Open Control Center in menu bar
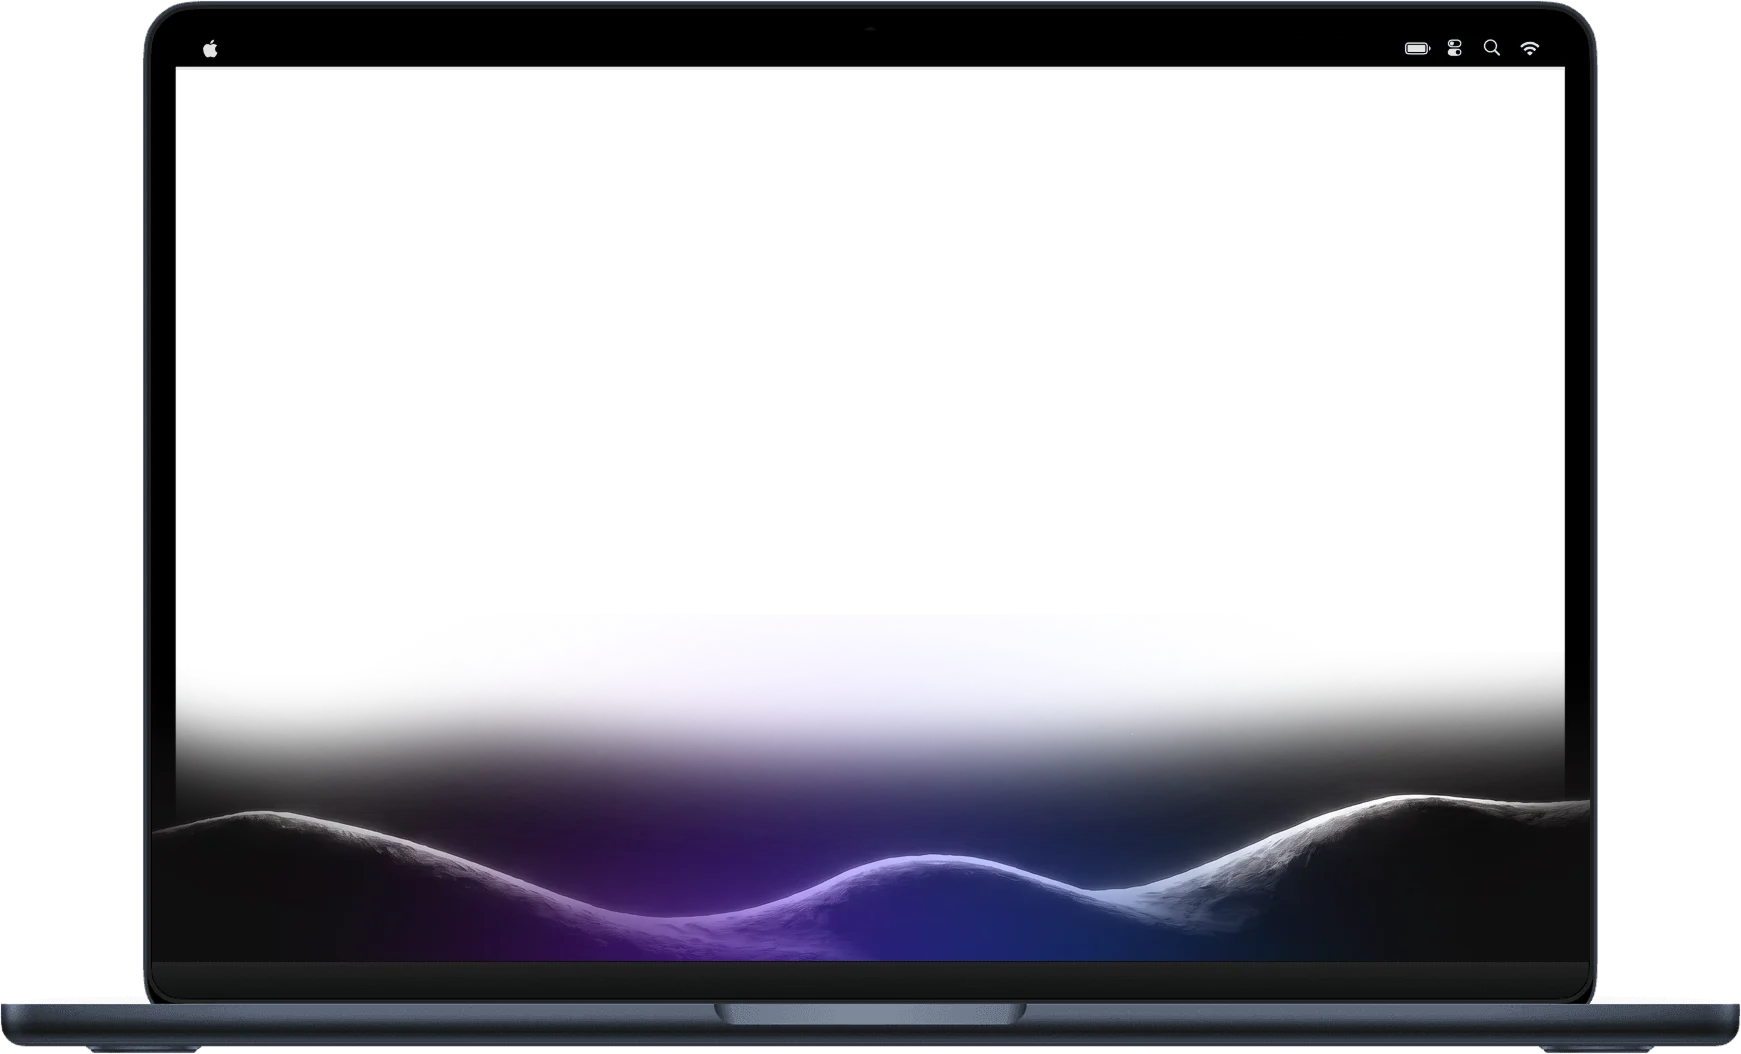 click(x=1455, y=48)
